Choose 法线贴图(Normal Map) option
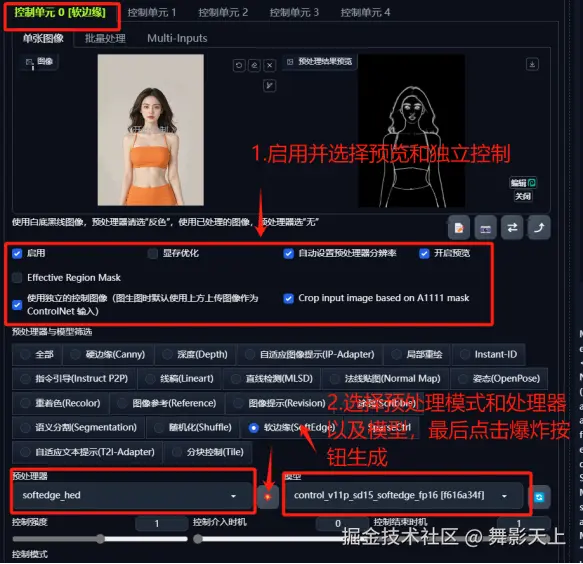The height and width of the screenshot is (564, 583). [386, 379]
